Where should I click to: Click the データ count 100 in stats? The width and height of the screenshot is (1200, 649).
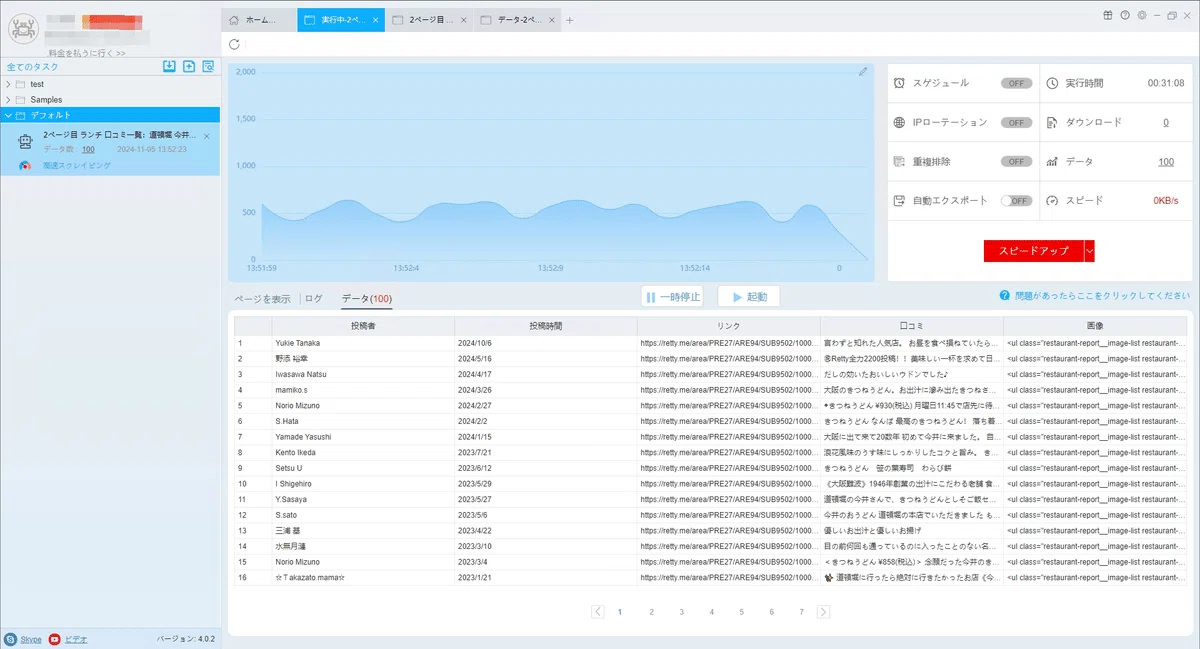[x=1166, y=161]
